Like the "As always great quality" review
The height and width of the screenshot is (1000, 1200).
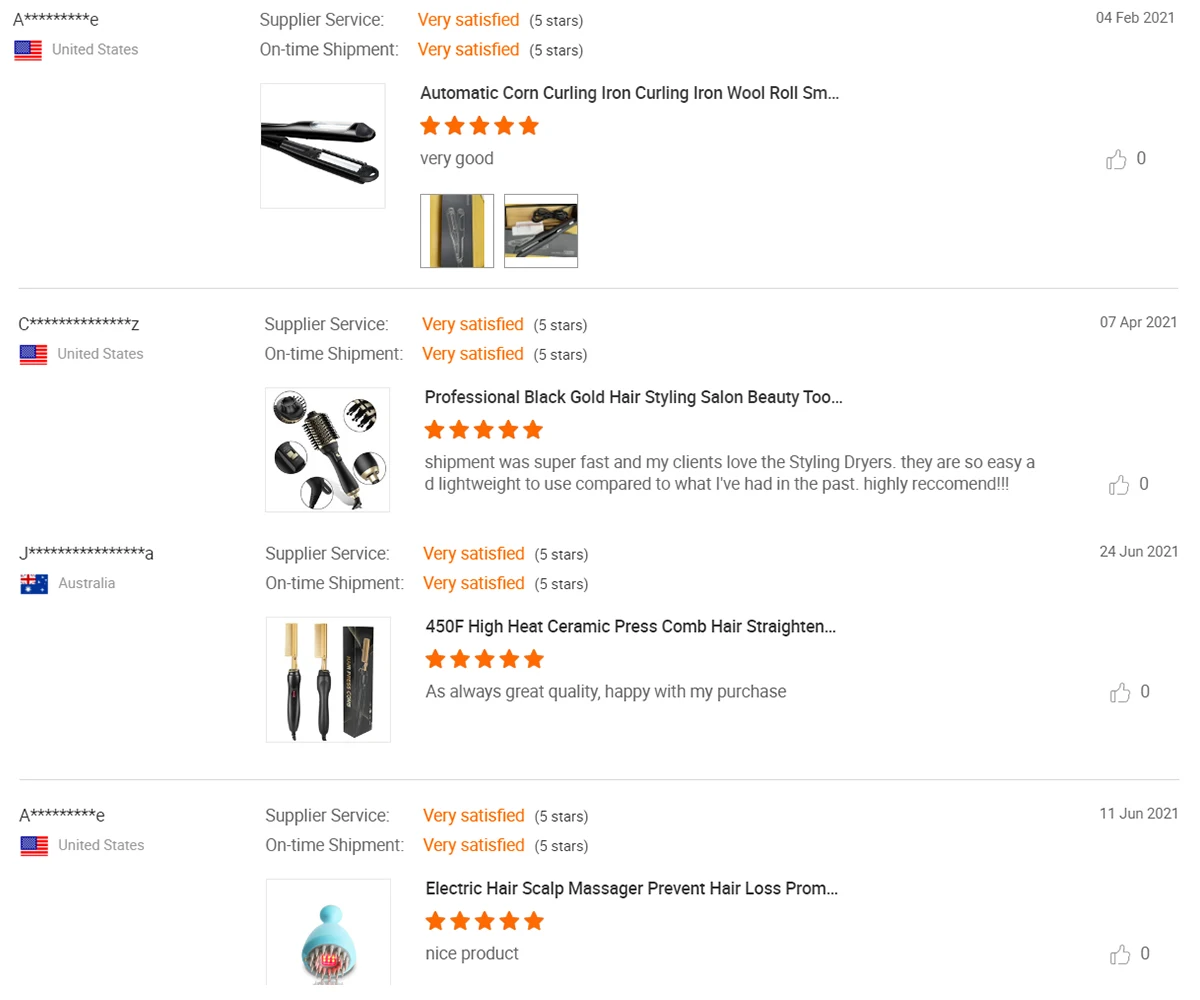pos(1120,692)
